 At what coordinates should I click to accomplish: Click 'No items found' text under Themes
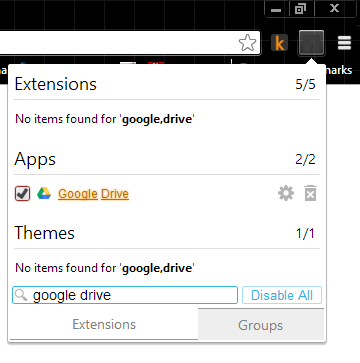[x=105, y=268]
